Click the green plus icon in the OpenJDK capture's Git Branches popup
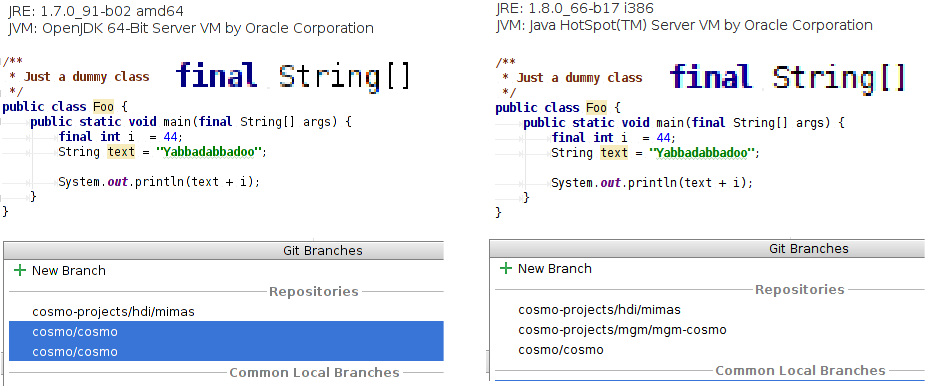This screenshot has width=941, height=391. click(20, 270)
